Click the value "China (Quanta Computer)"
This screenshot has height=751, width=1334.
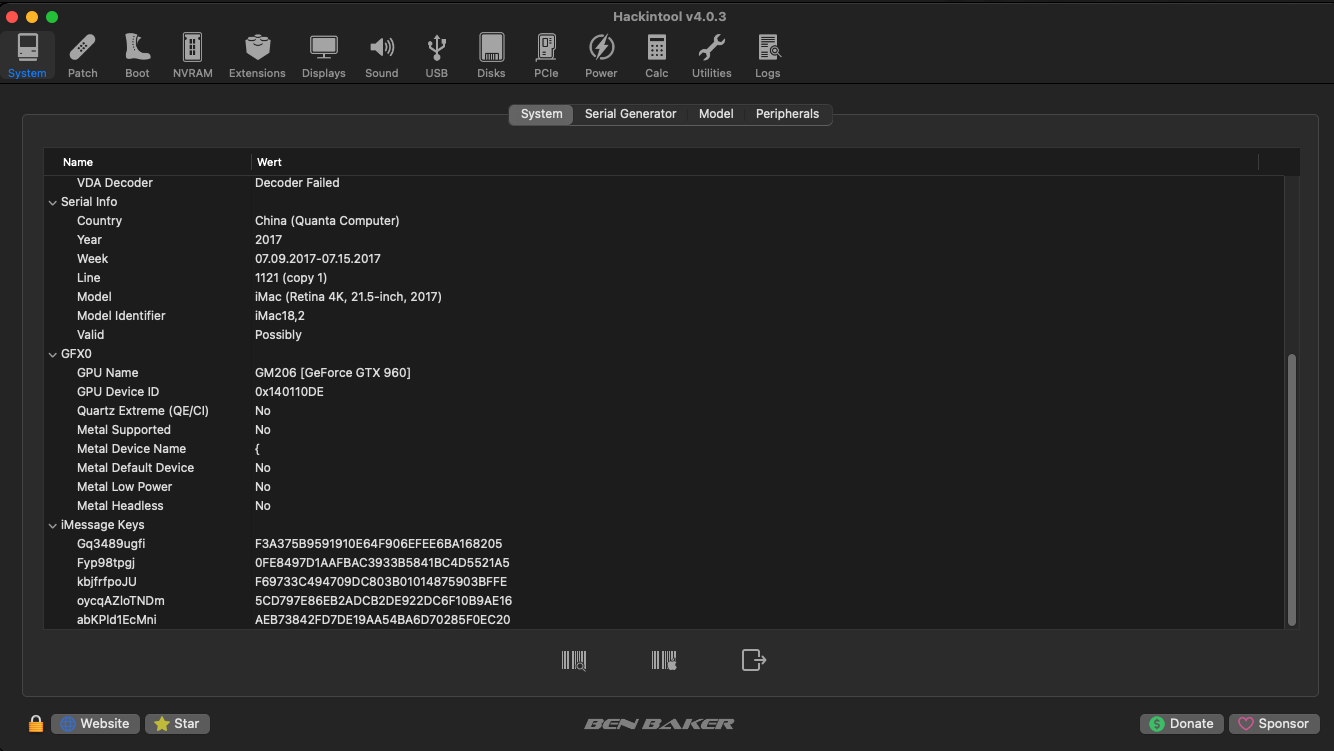pyautogui.click(x=327, y=221)
